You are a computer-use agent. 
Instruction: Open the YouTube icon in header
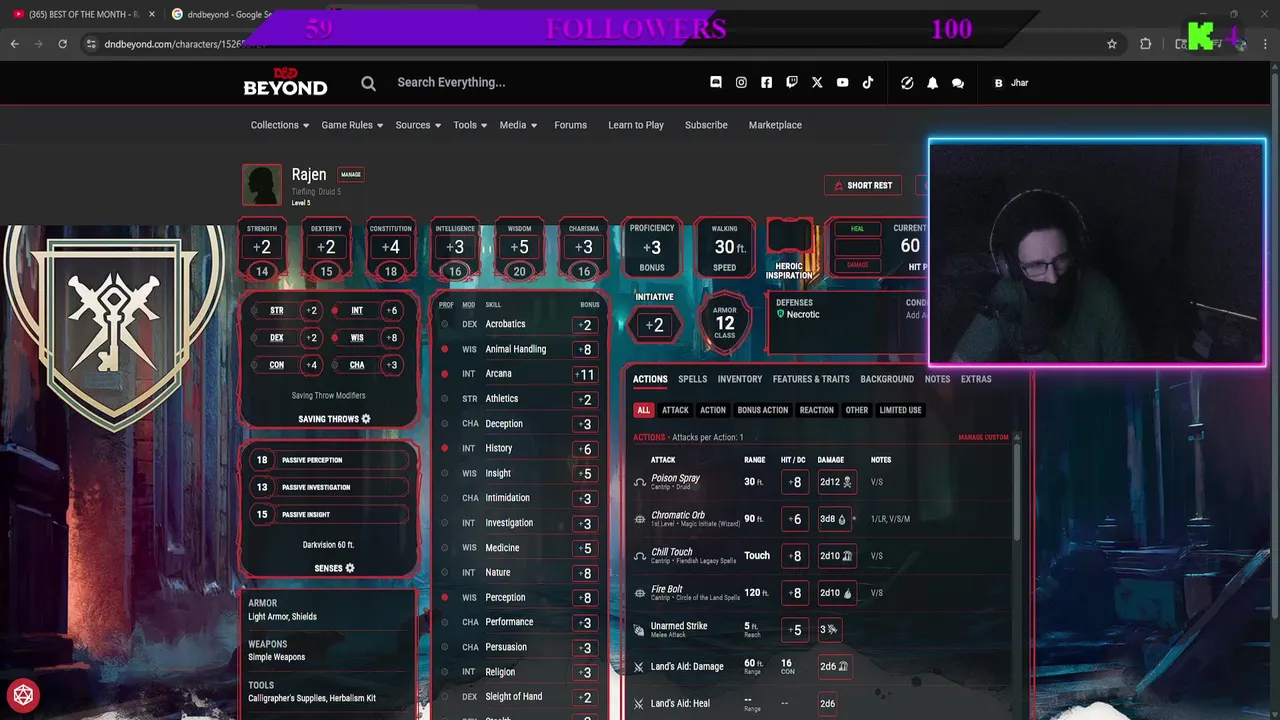[x=842, y=83]
